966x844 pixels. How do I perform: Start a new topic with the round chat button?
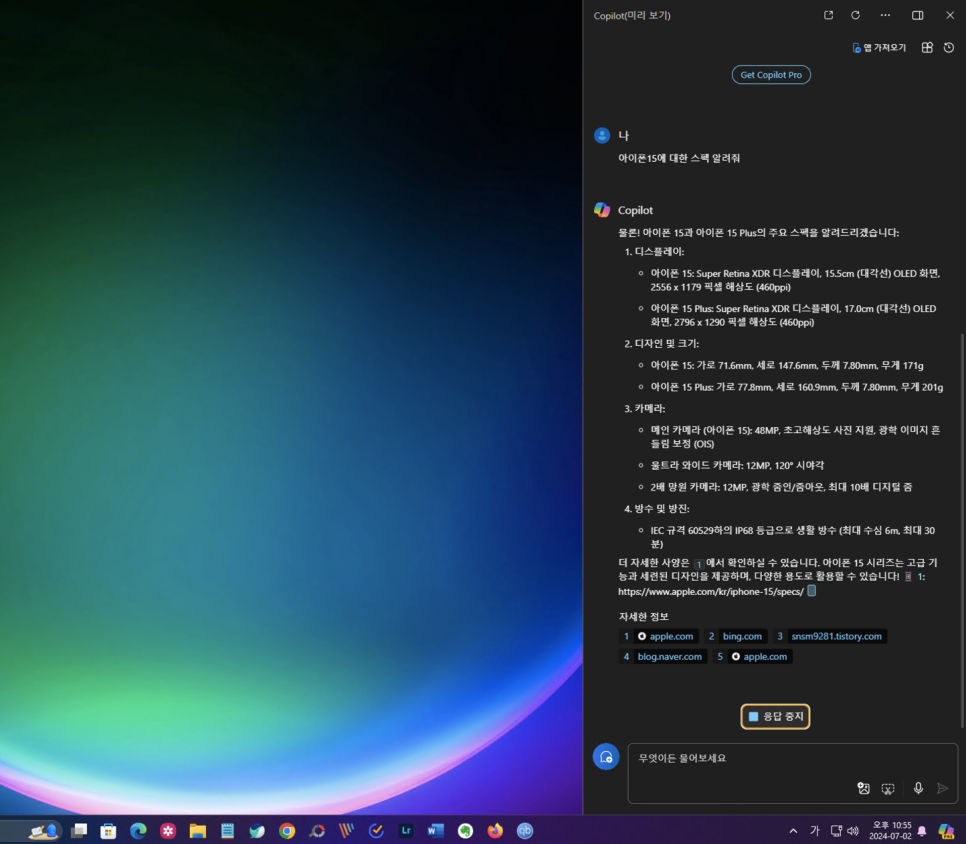click(x=606, y=757)
